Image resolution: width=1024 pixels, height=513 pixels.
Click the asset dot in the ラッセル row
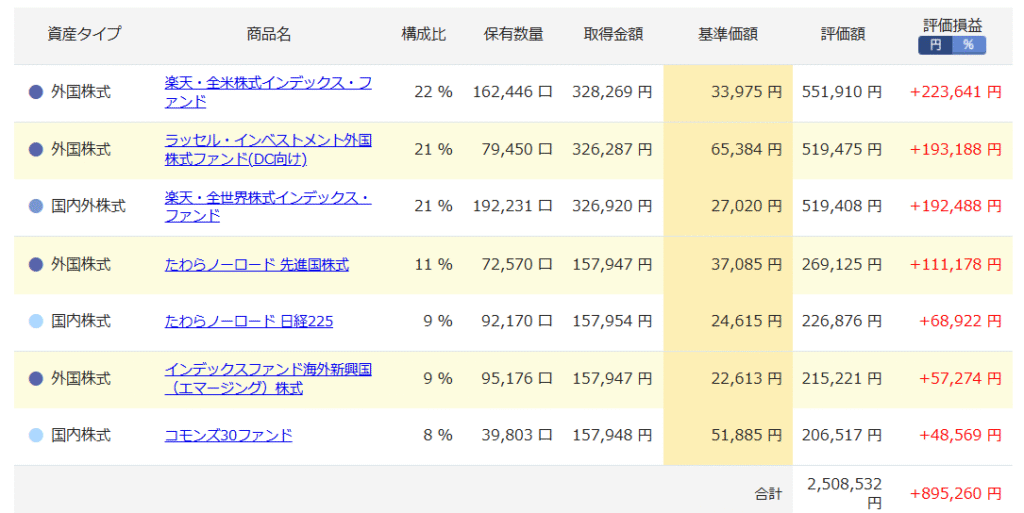click(36, 149)
